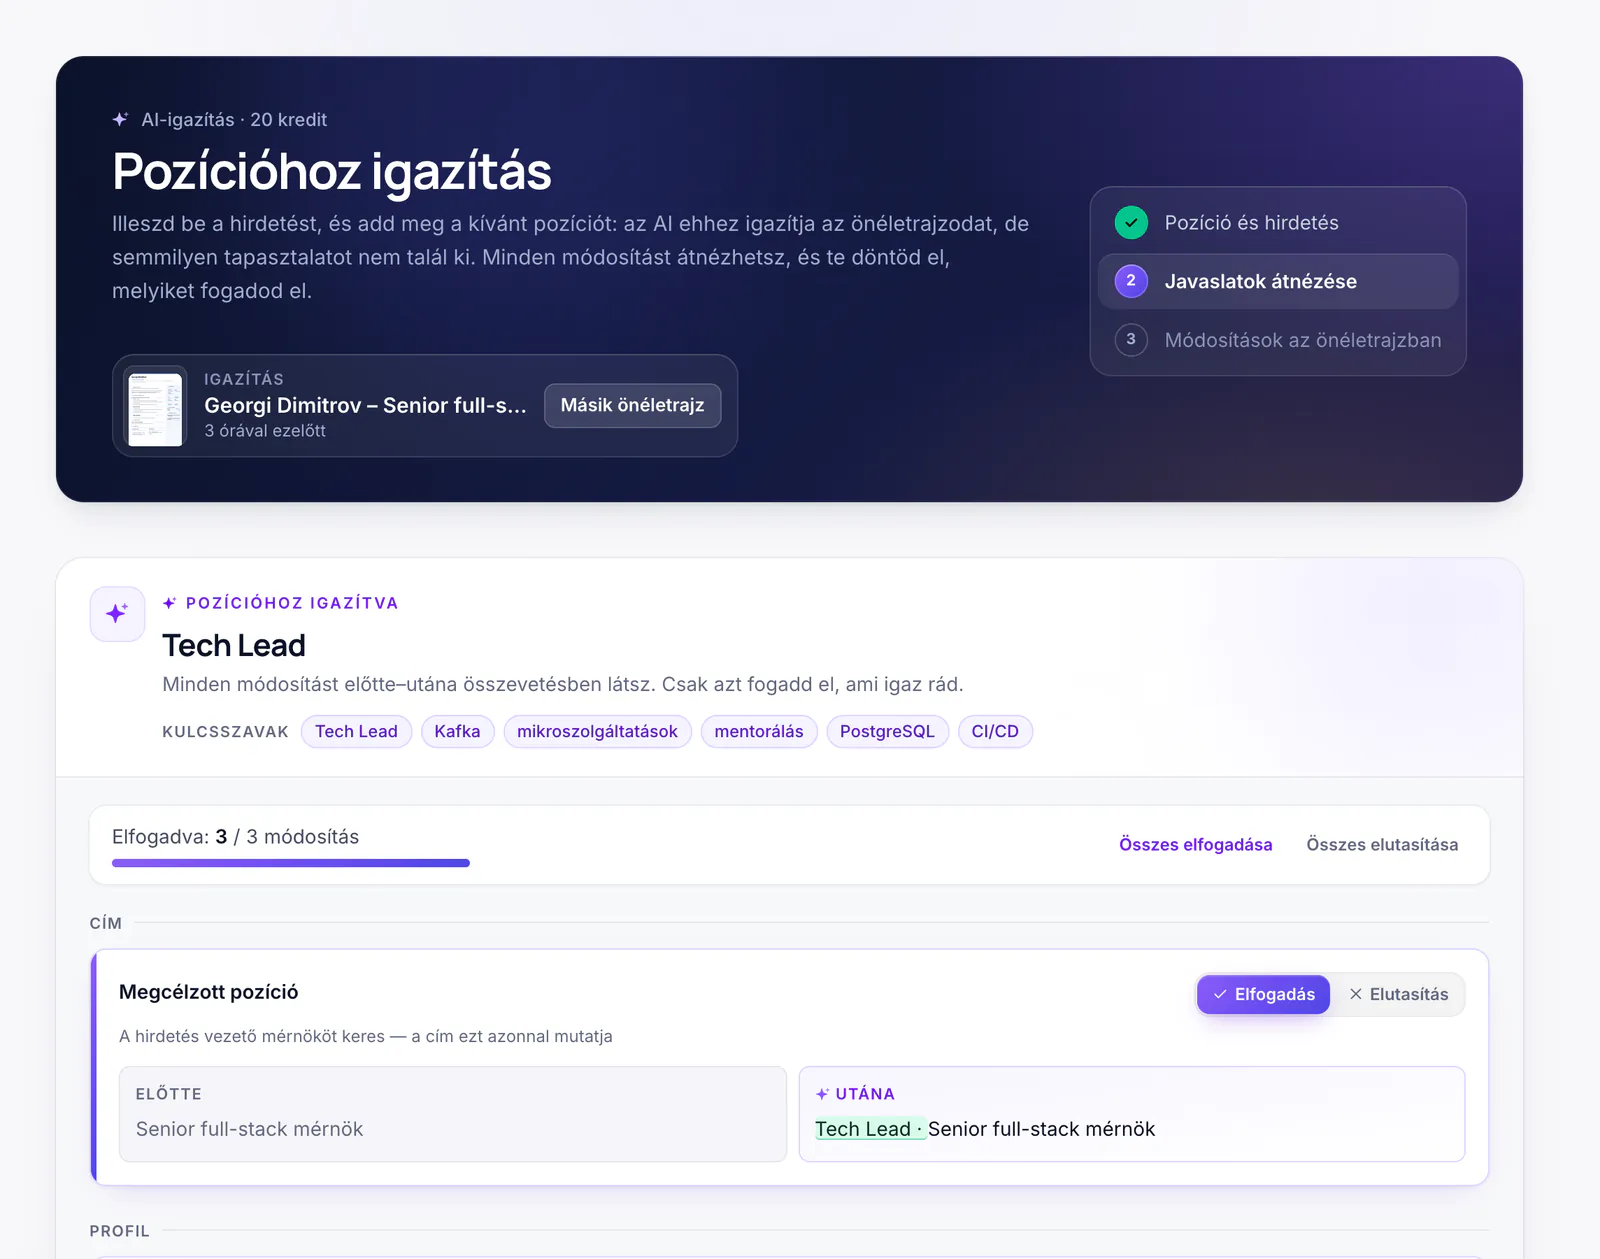The image size is (1600, 1259).
Task: Click the '3 órával ezelőtt' timestamp
Action: pos(265,431)
